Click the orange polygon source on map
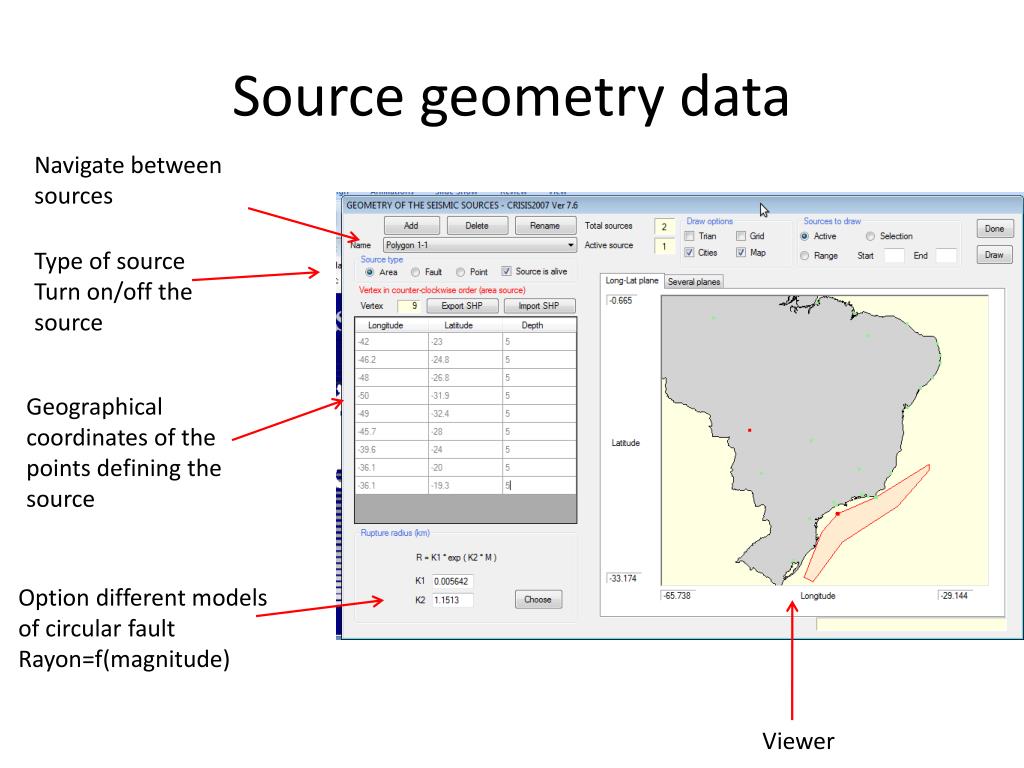The height and width of the screenshot is (768, 1024). click(863, 522)
